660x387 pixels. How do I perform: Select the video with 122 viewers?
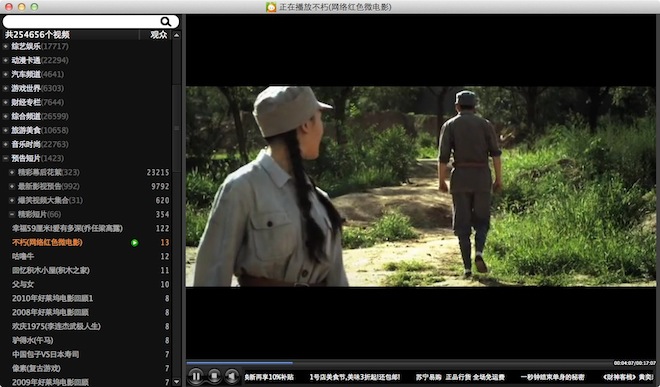tap(86, 228)
